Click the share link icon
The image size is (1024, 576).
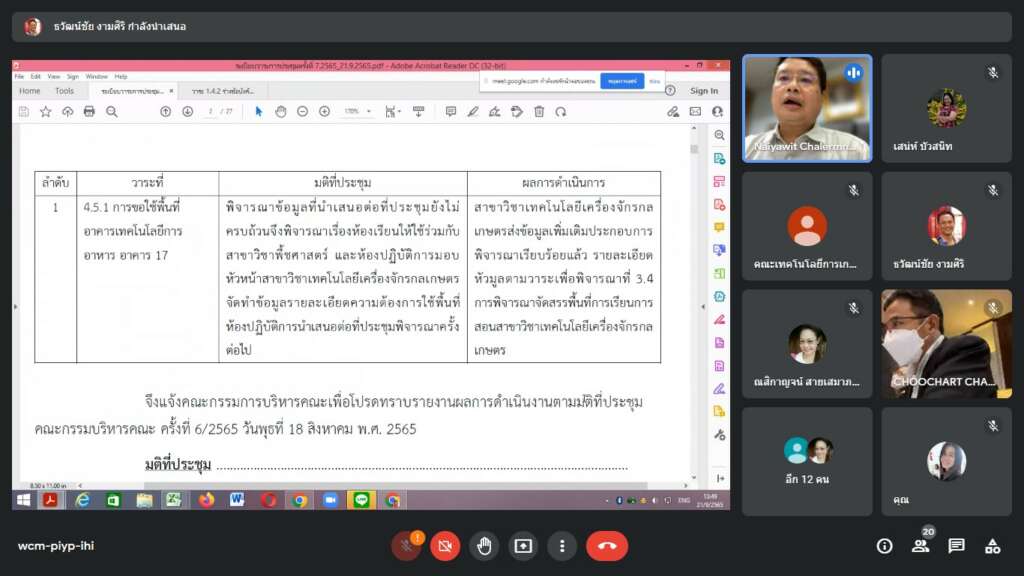[x=673, y=112]
